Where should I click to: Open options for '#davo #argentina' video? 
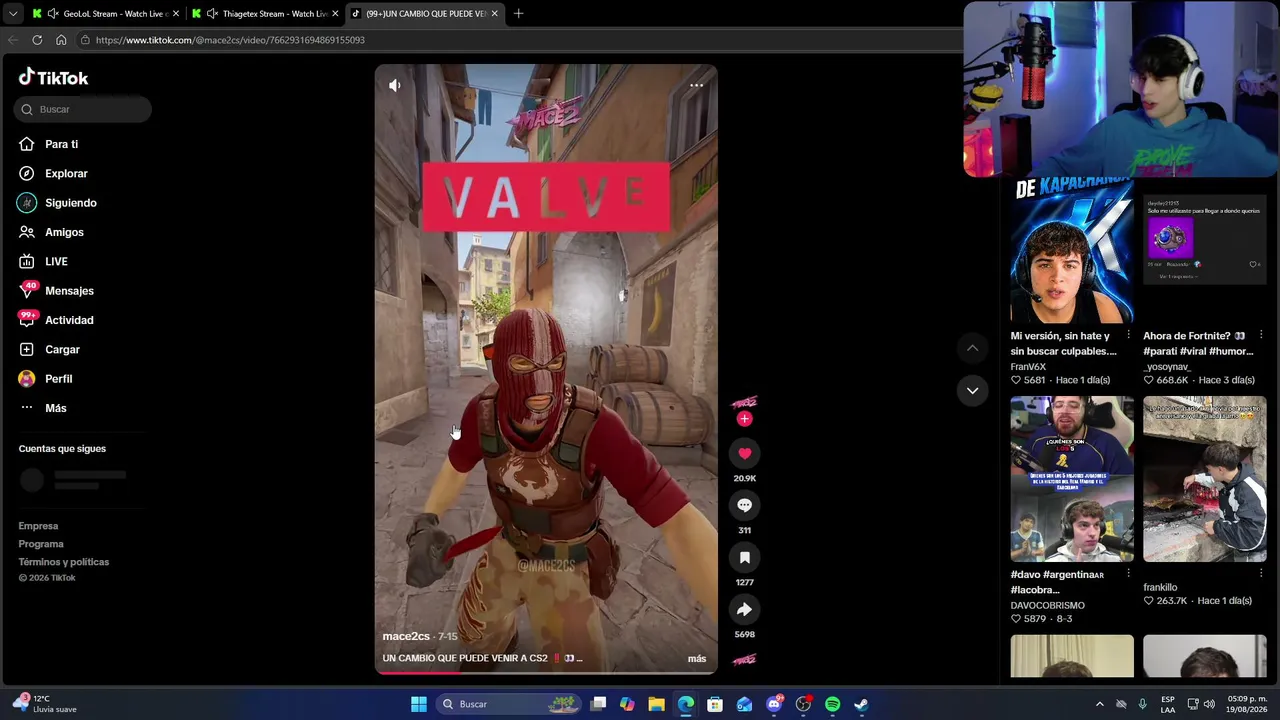(x=1128, y=574)
